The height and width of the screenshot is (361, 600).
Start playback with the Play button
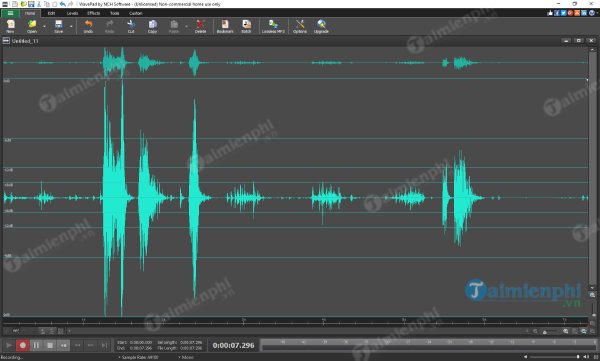pos(8,345)
